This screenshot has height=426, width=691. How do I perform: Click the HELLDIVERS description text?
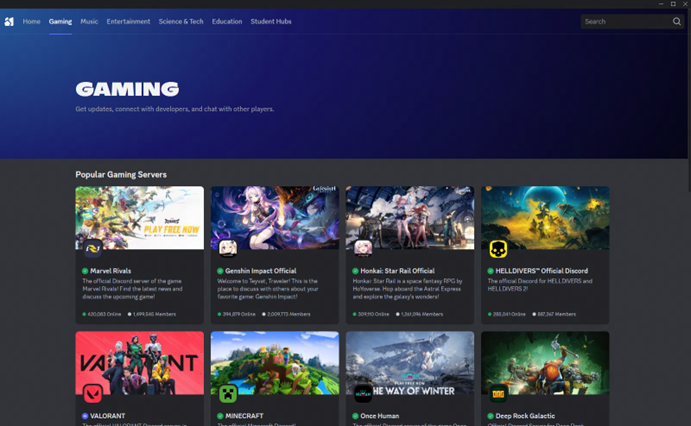(540, 285)
